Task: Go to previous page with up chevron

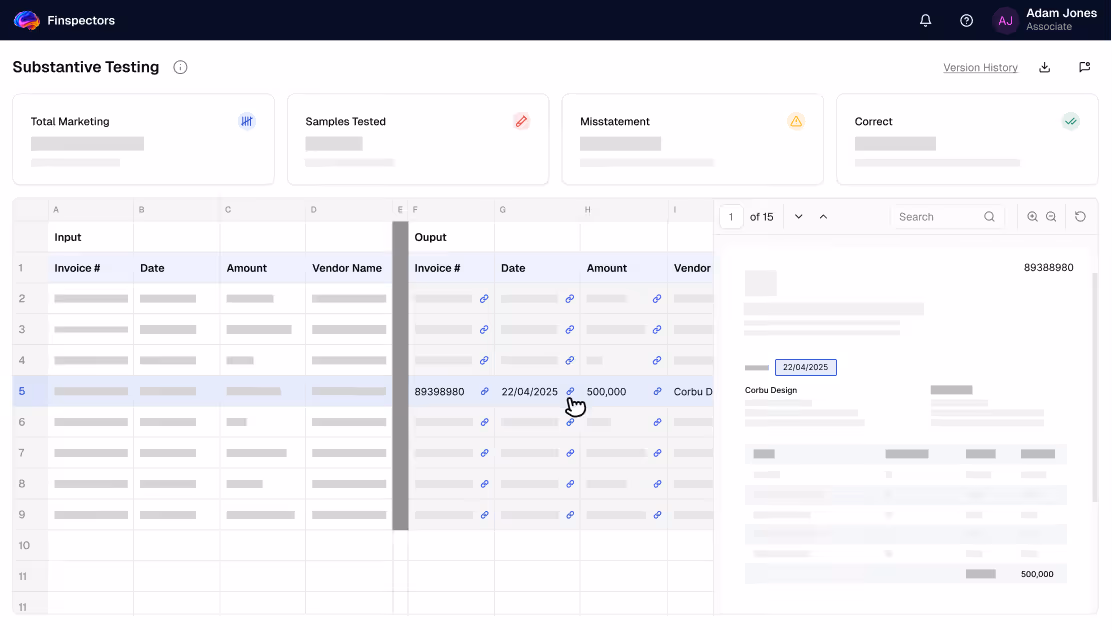Action: pos(823,217)
